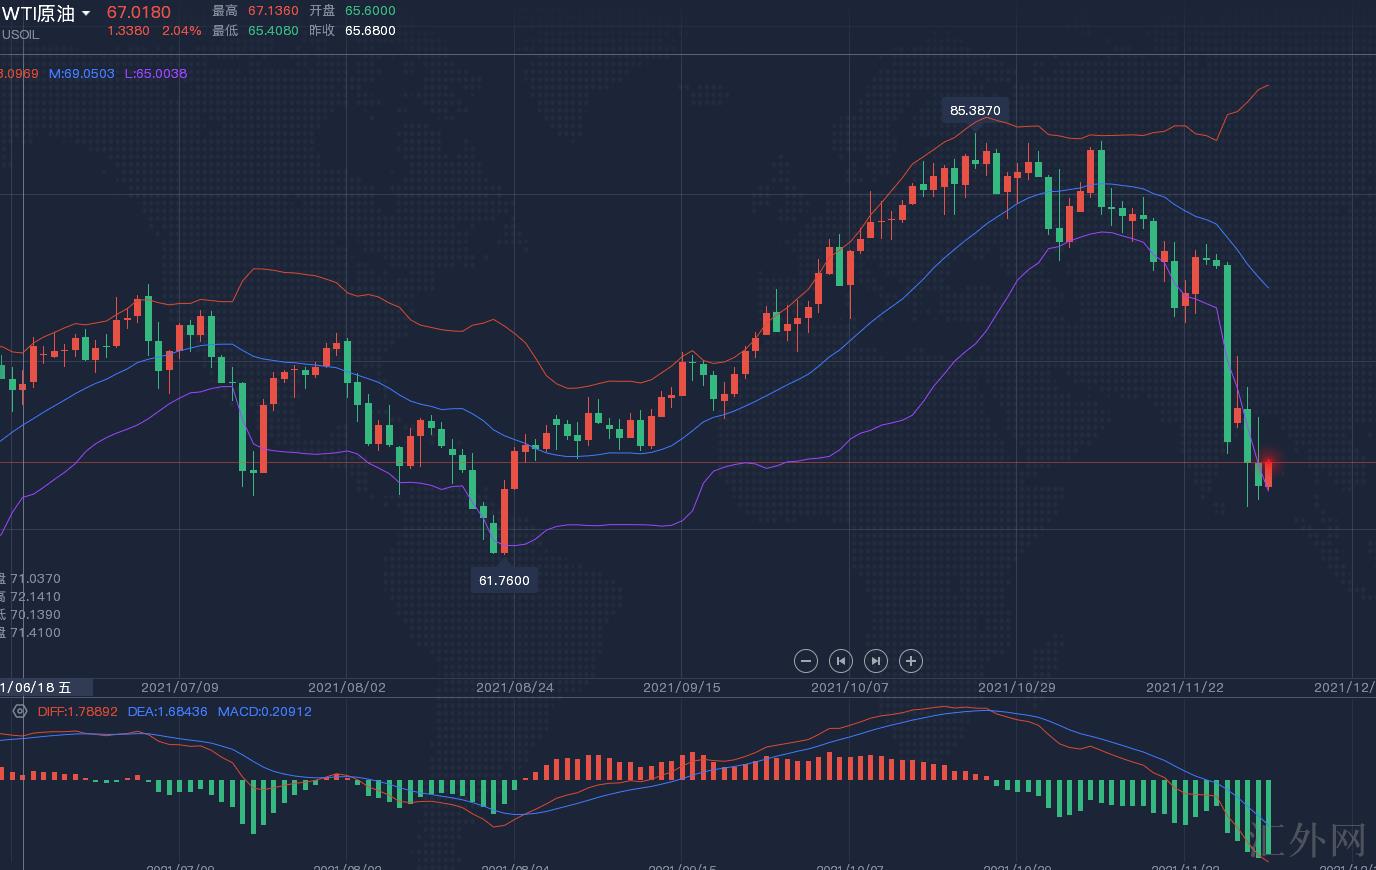Image resolution: width=1376 pixels, height=870 pixels.
Task: Select the 61.7600 low price label
Action: (x=504, y=580)
